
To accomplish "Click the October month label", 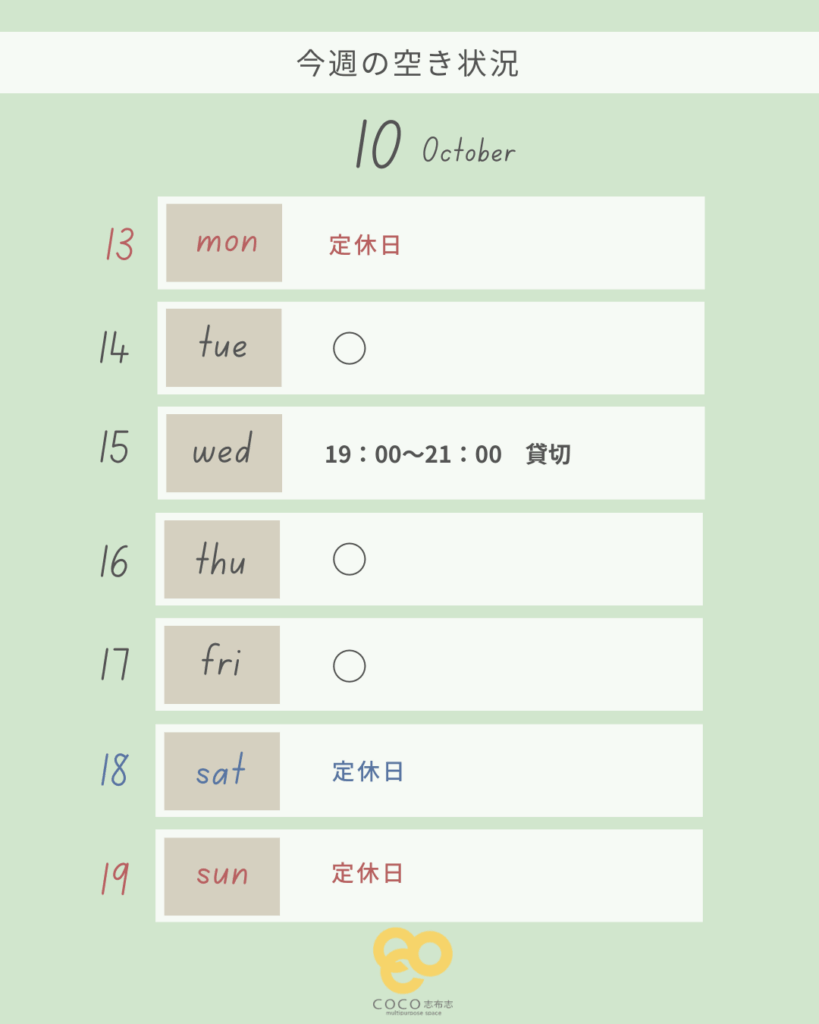I will 468,152.
